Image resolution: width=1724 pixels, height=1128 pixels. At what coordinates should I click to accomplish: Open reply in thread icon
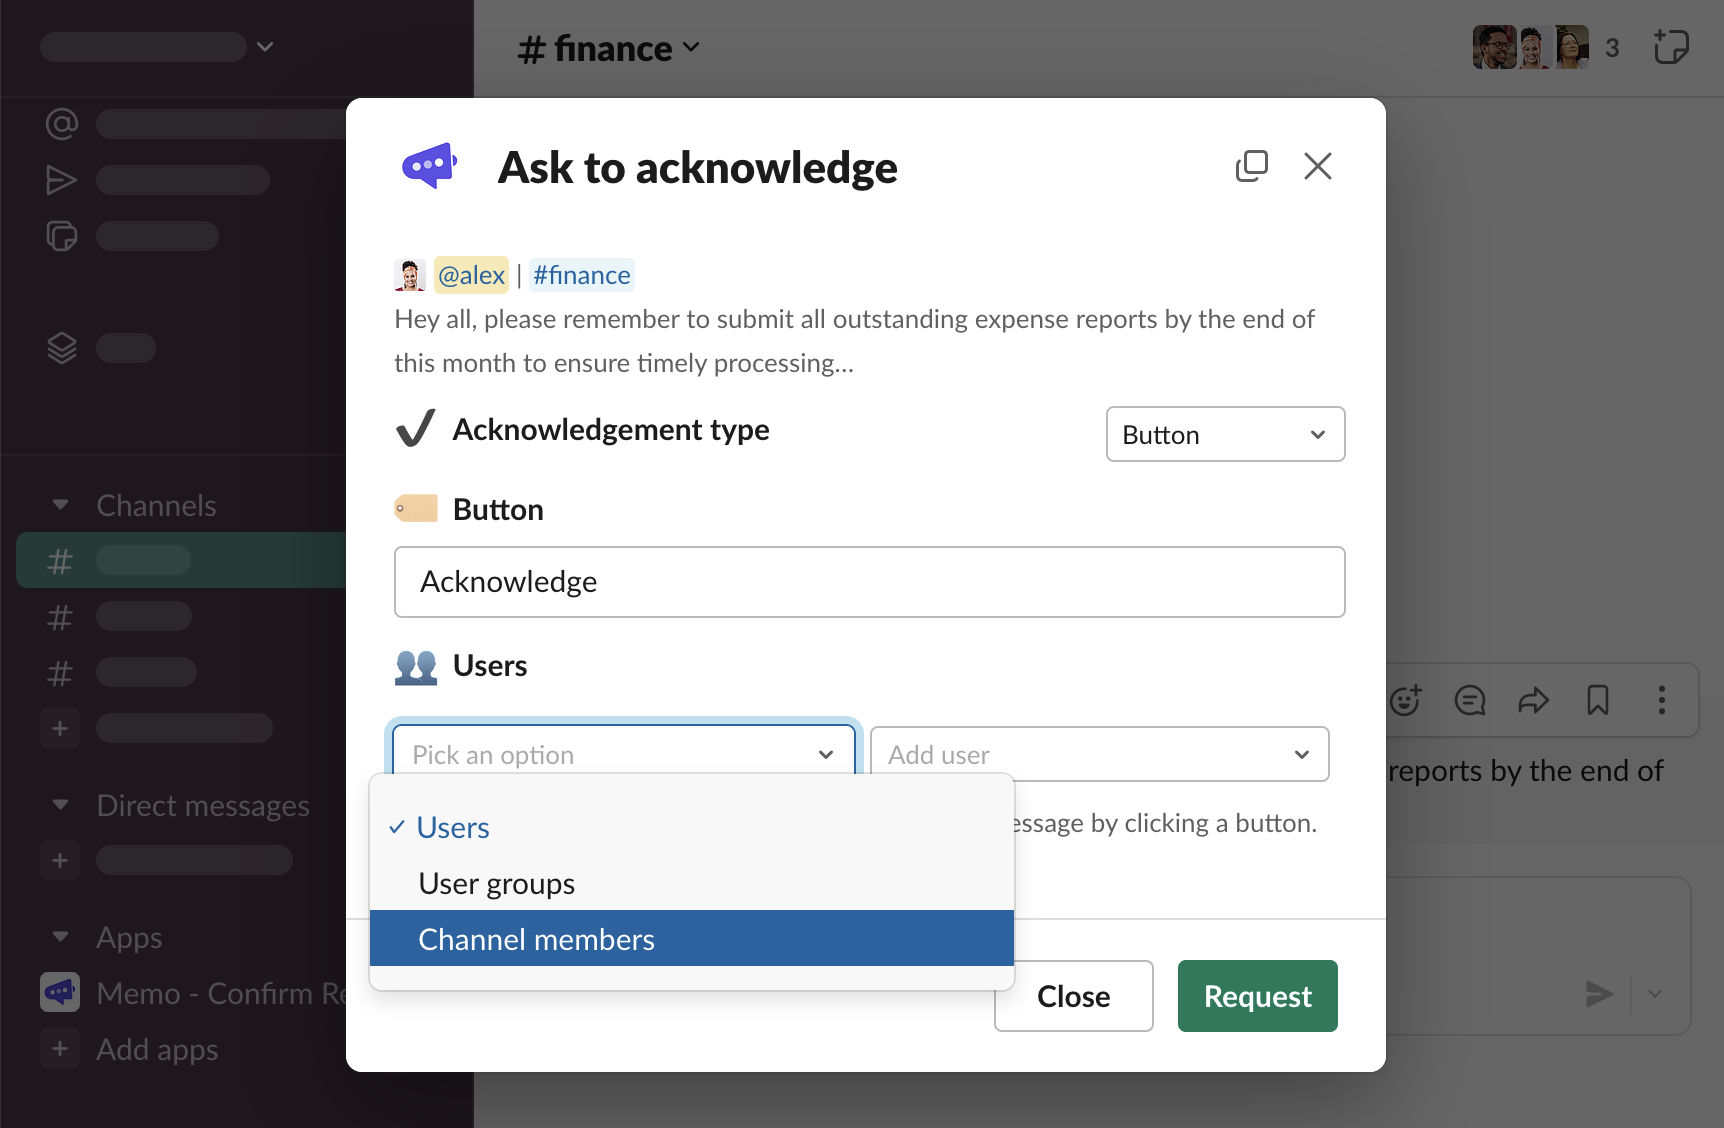click(1469, 700)
